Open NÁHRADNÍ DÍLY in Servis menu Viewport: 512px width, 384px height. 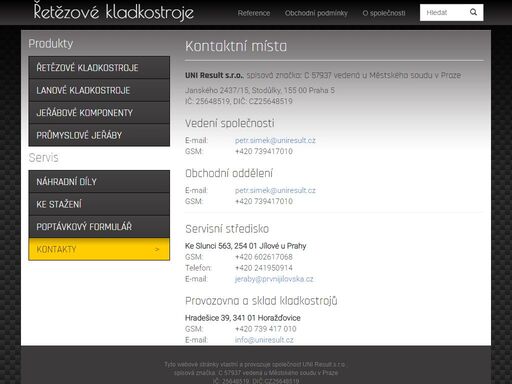(99, 182)
